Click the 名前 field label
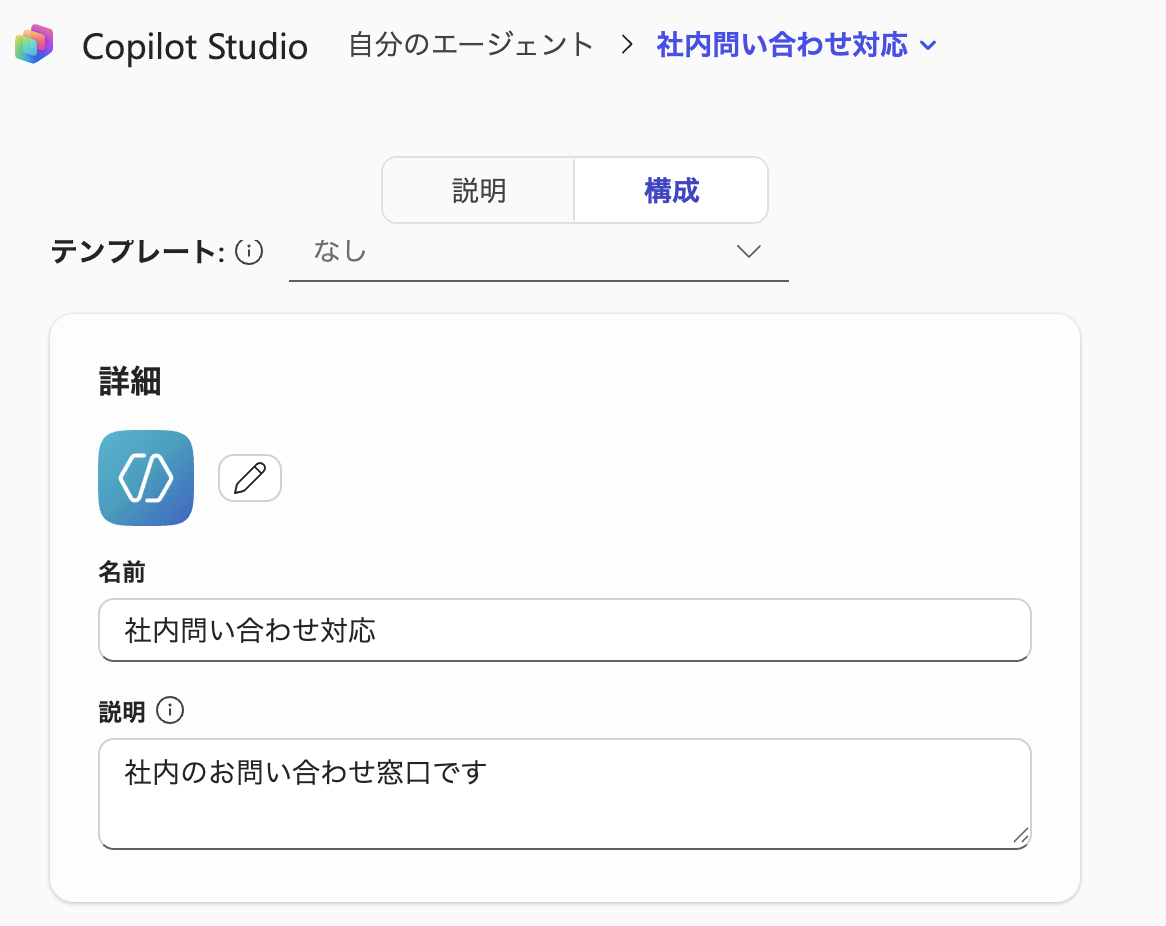This screenshot has height=926, width=1166. (x=122, y=572)
